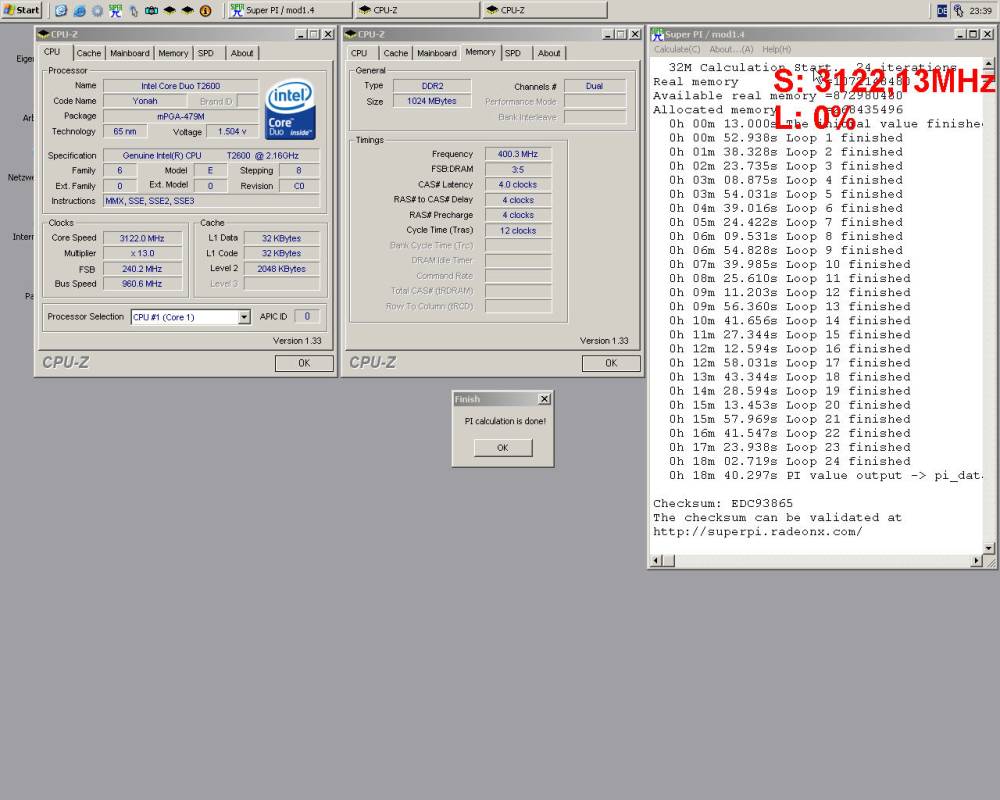
Task: Click the Package value mPGA-479M
Action: (180, 116)
